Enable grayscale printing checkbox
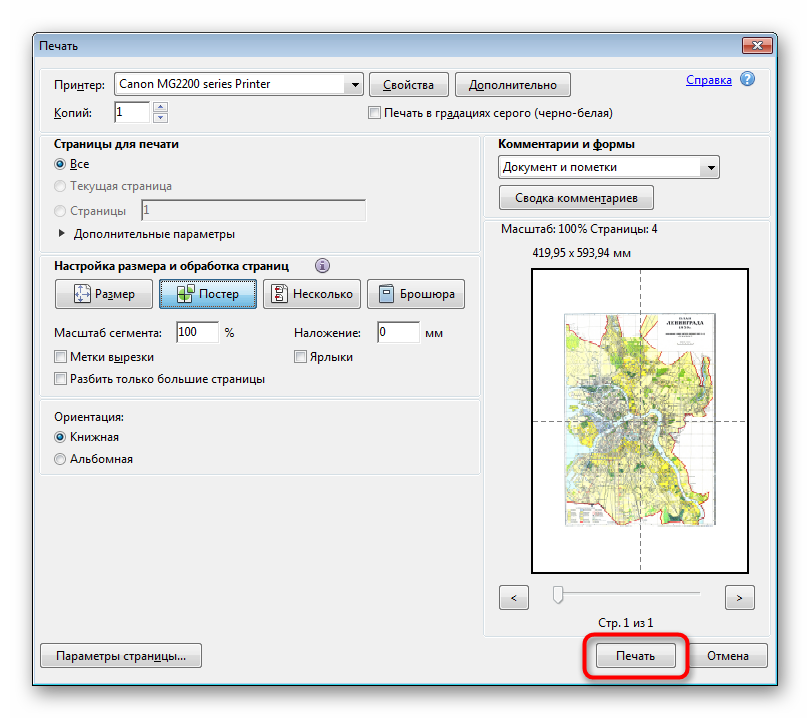Viewport: 810px width, 718px height. [376, 113]
